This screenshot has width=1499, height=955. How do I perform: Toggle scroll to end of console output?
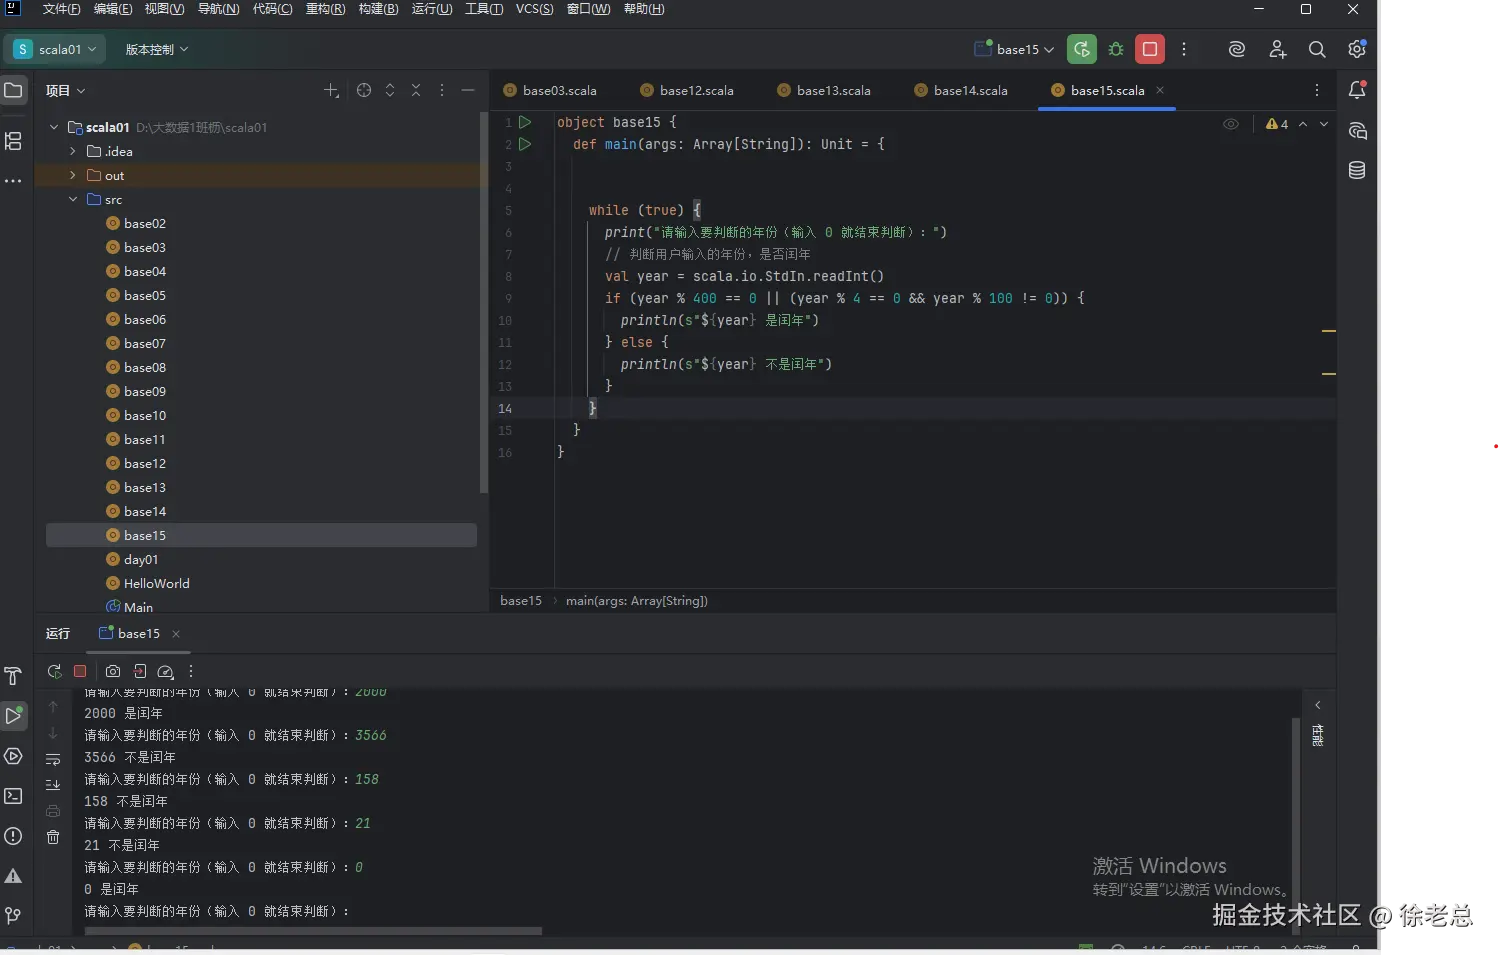tap(53, 785)
